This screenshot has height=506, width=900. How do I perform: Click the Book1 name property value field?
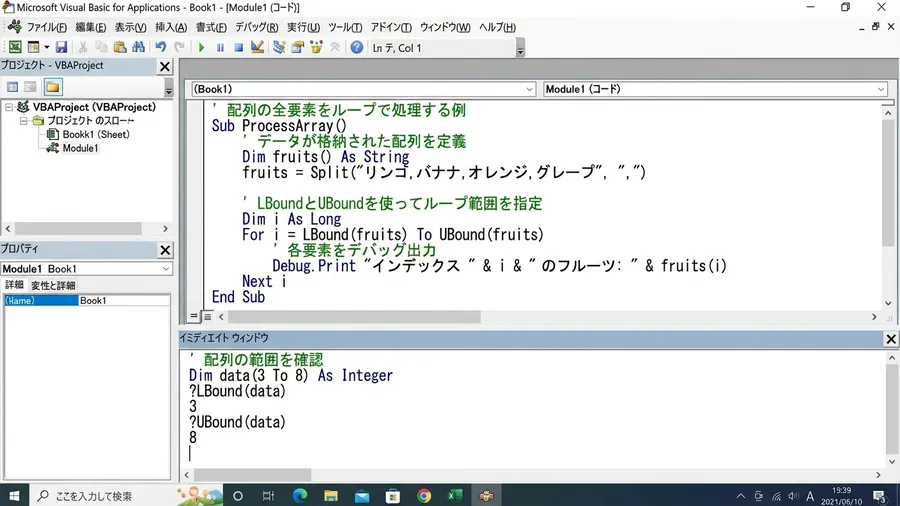click(123, 301)
